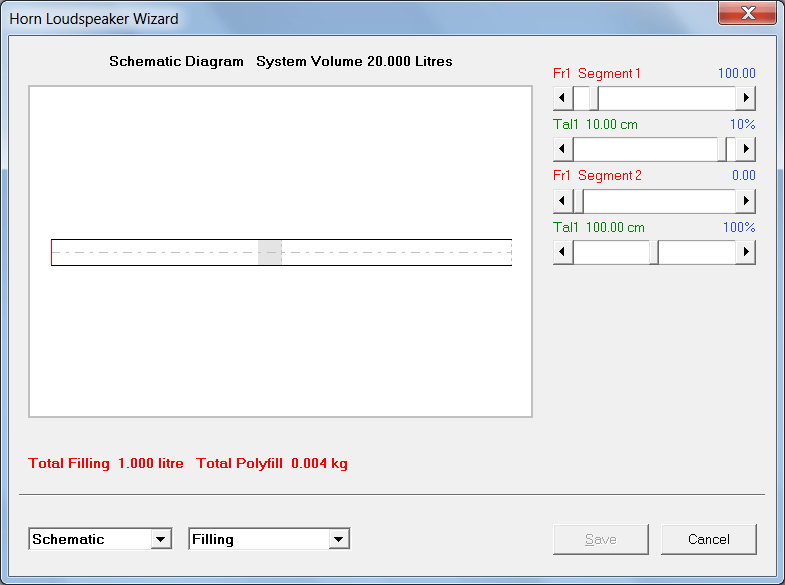Viewport: 785px width, 585px height.
Task: Click right arrow of Fr1 Segment 2 slider
Action: tap(745, 201)
